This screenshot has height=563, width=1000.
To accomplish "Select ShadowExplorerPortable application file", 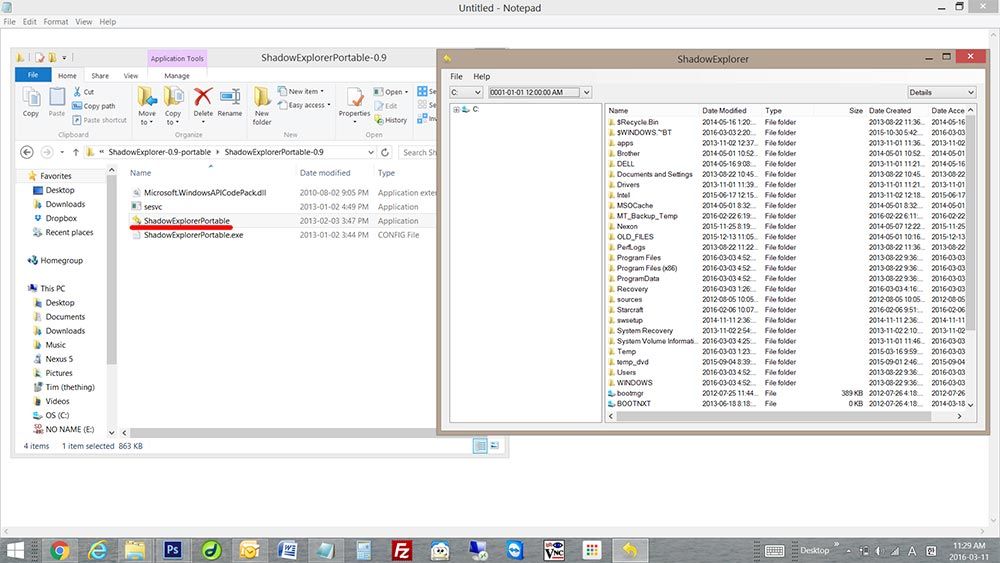I will (186, 221).
